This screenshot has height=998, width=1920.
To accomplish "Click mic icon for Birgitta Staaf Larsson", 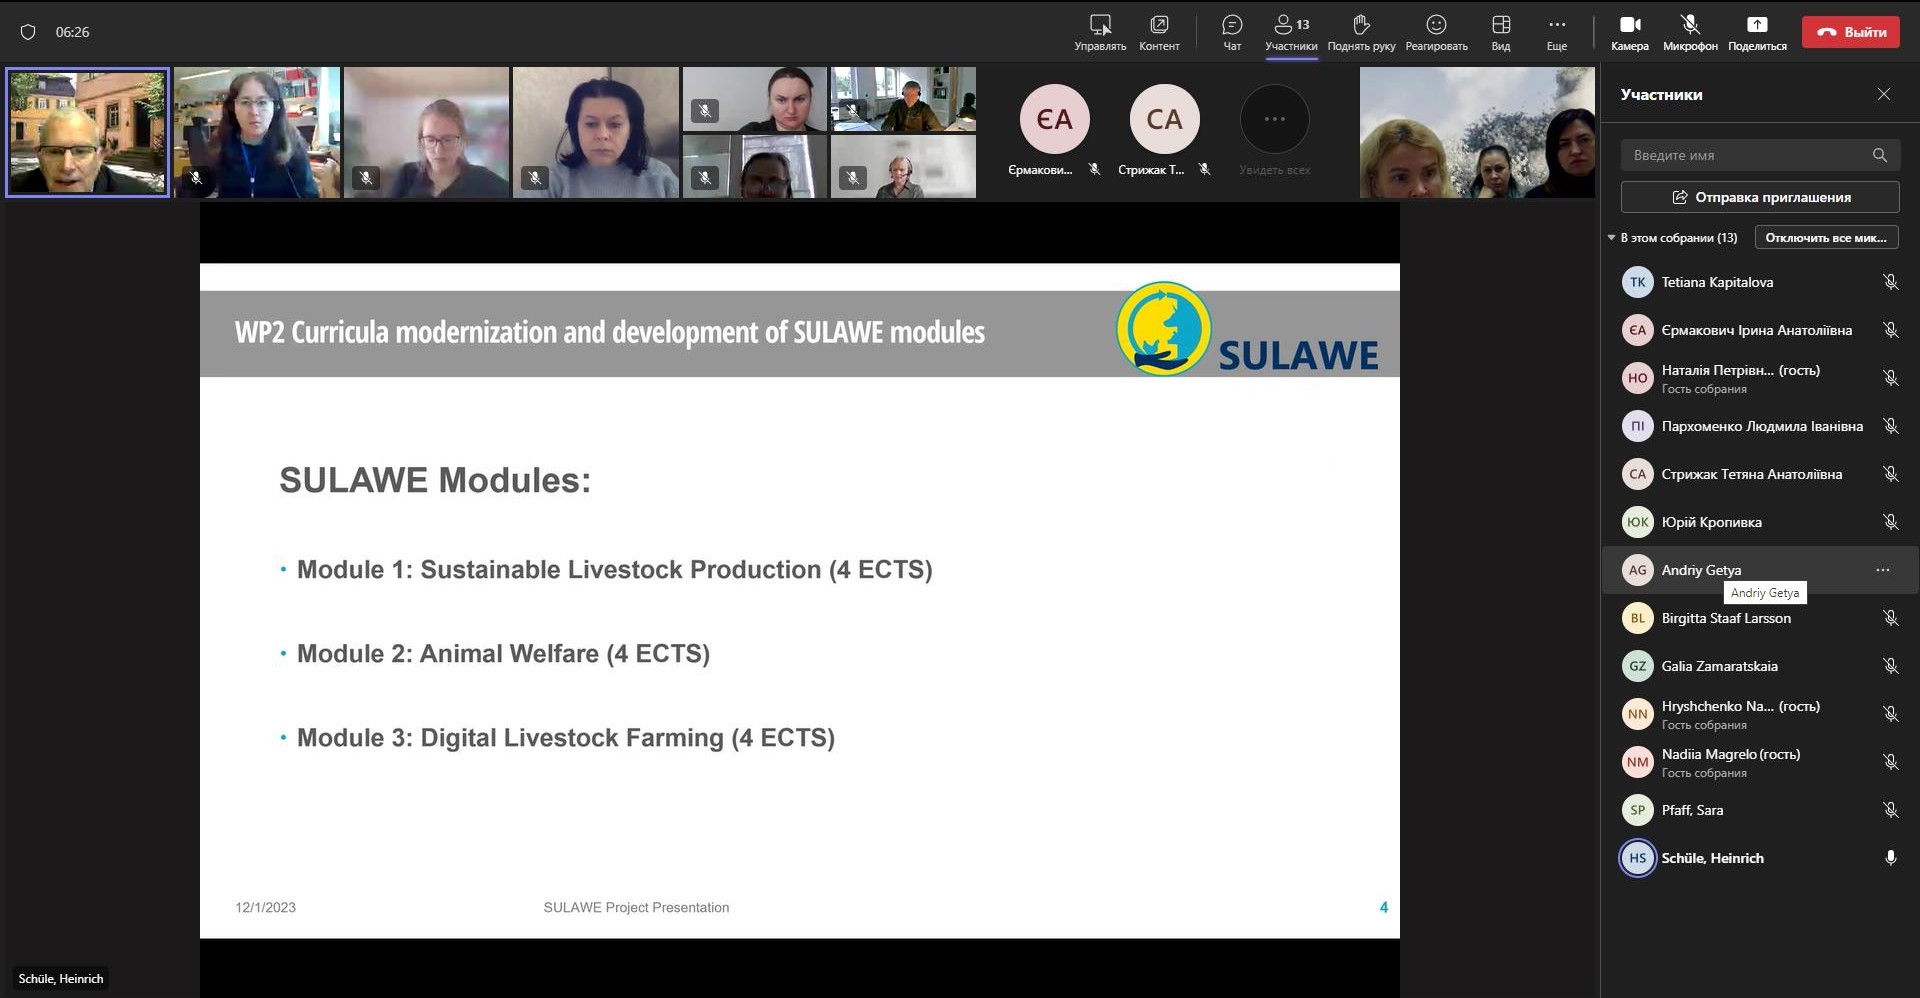I will (1890, 618).
